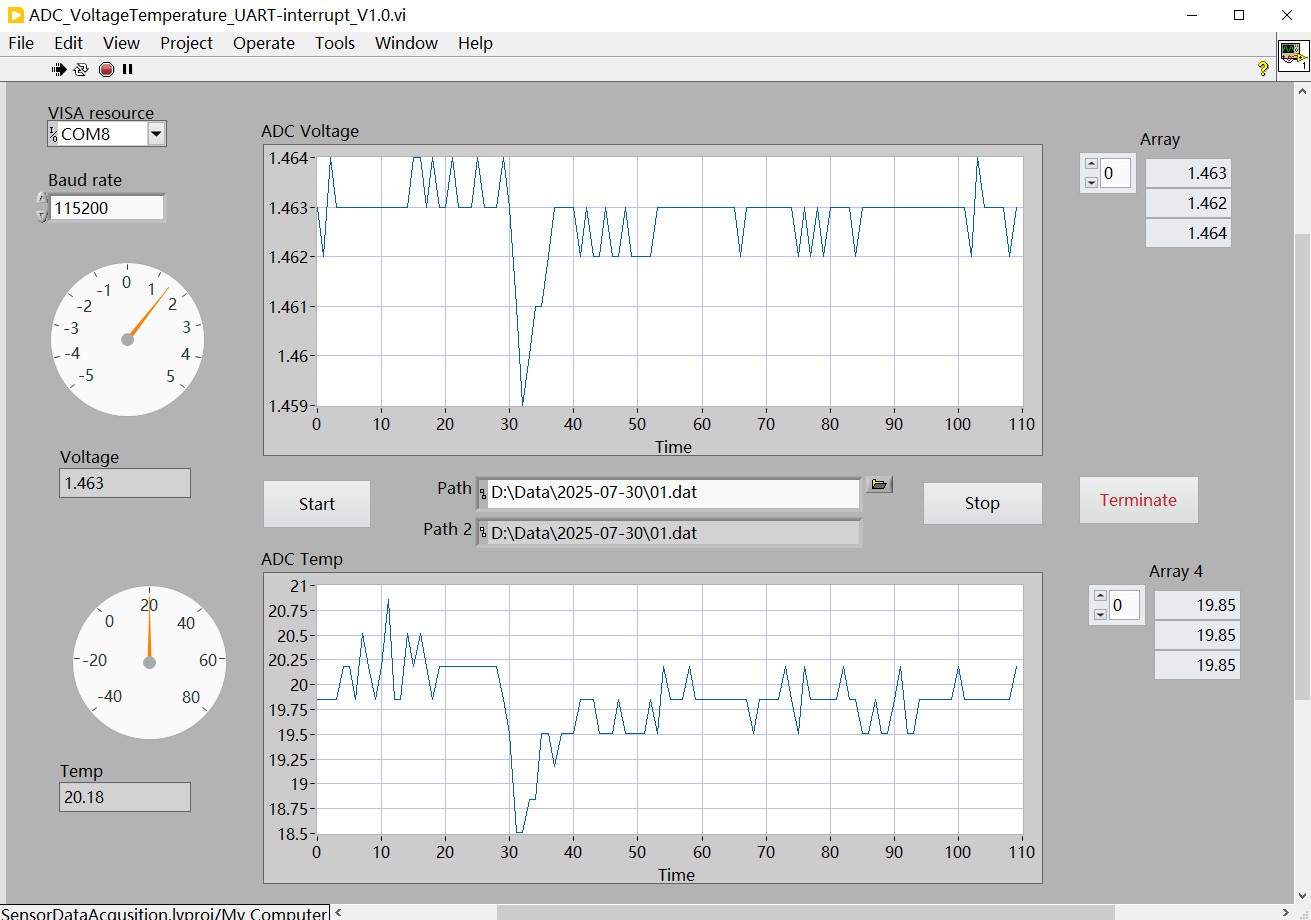Expand the VISA resource COM8 dropdown

coord(156,134)
